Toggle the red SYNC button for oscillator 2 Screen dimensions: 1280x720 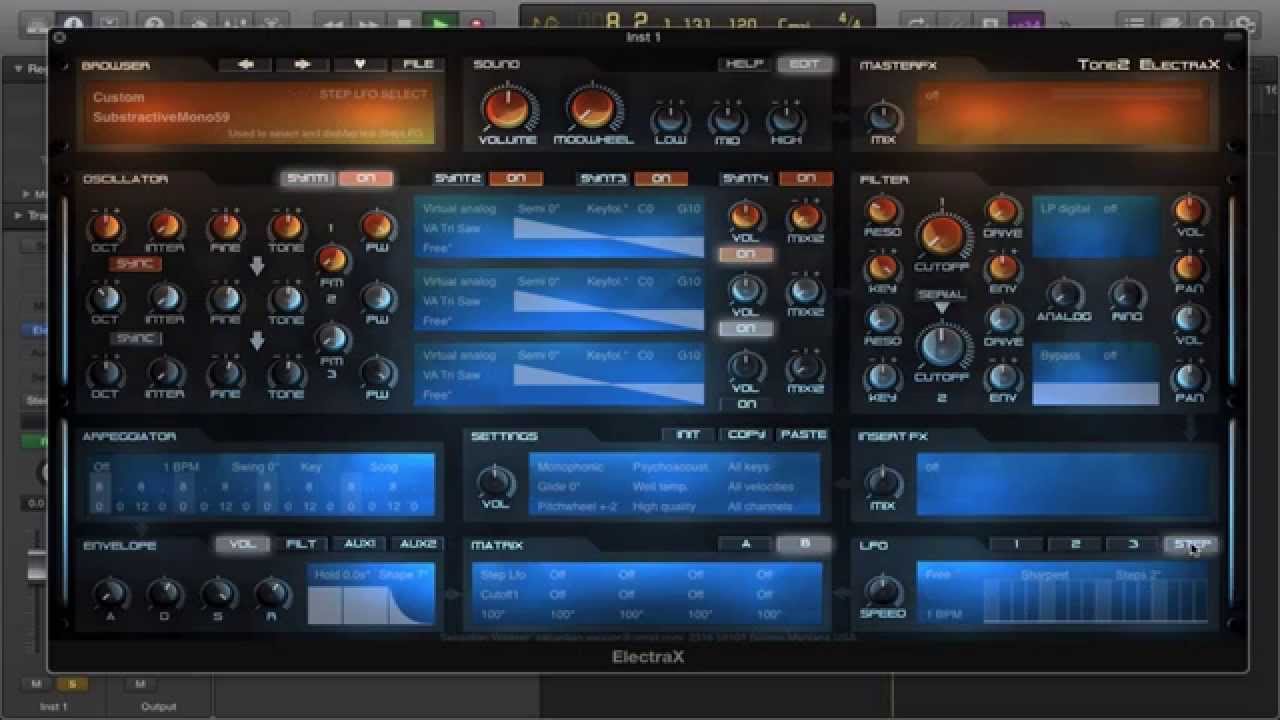coord(135,264)
